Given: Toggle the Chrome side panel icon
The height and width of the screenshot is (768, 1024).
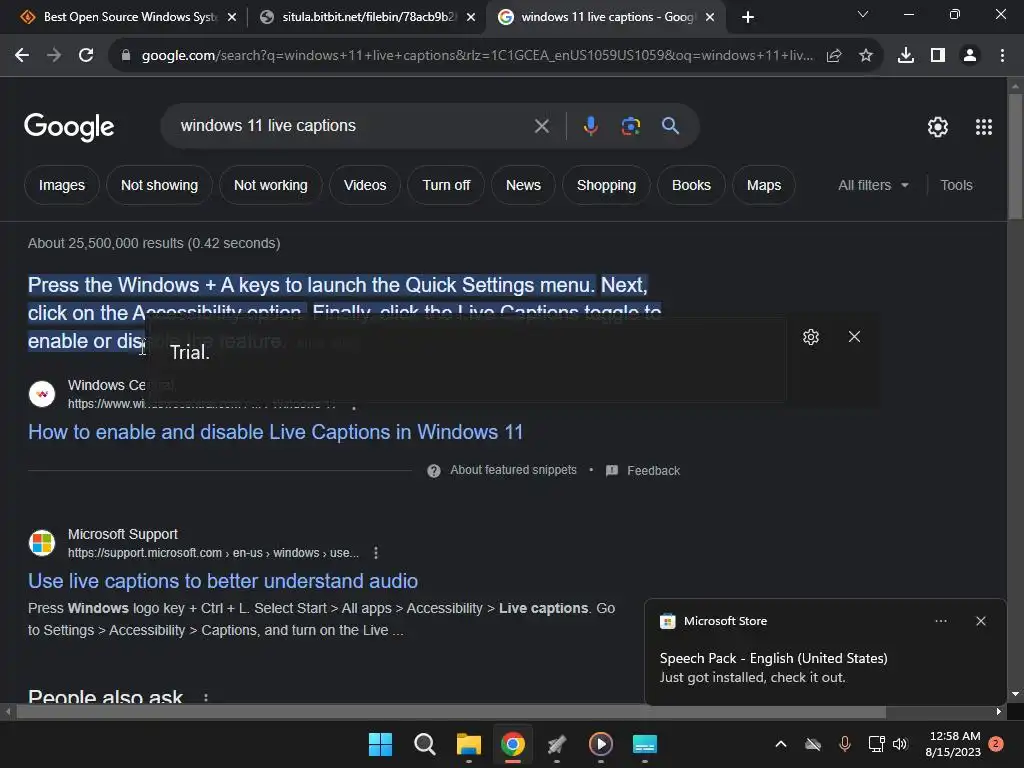Looking at the screenshot, I should (x=938, y=56).
